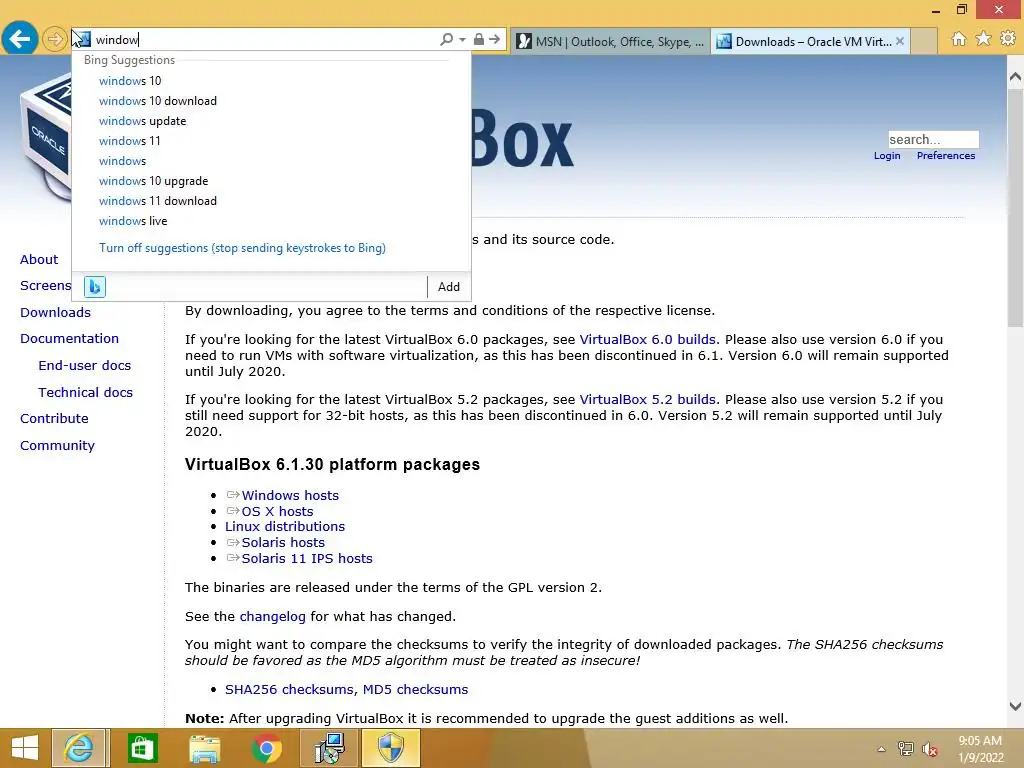The width and height of the screenshot is (1024, 768).
Task: Open the address bar autocomplete dropdown arrow
Action: (x=462, y=40)
